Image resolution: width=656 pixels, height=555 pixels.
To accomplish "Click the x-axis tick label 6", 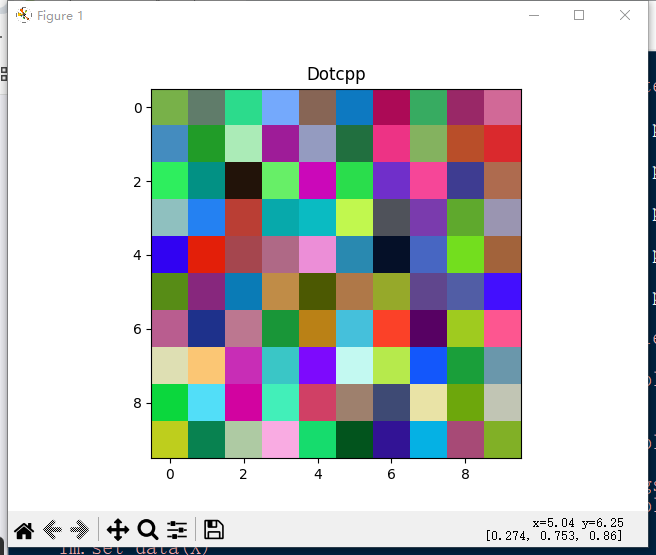I will coord(392,474).
